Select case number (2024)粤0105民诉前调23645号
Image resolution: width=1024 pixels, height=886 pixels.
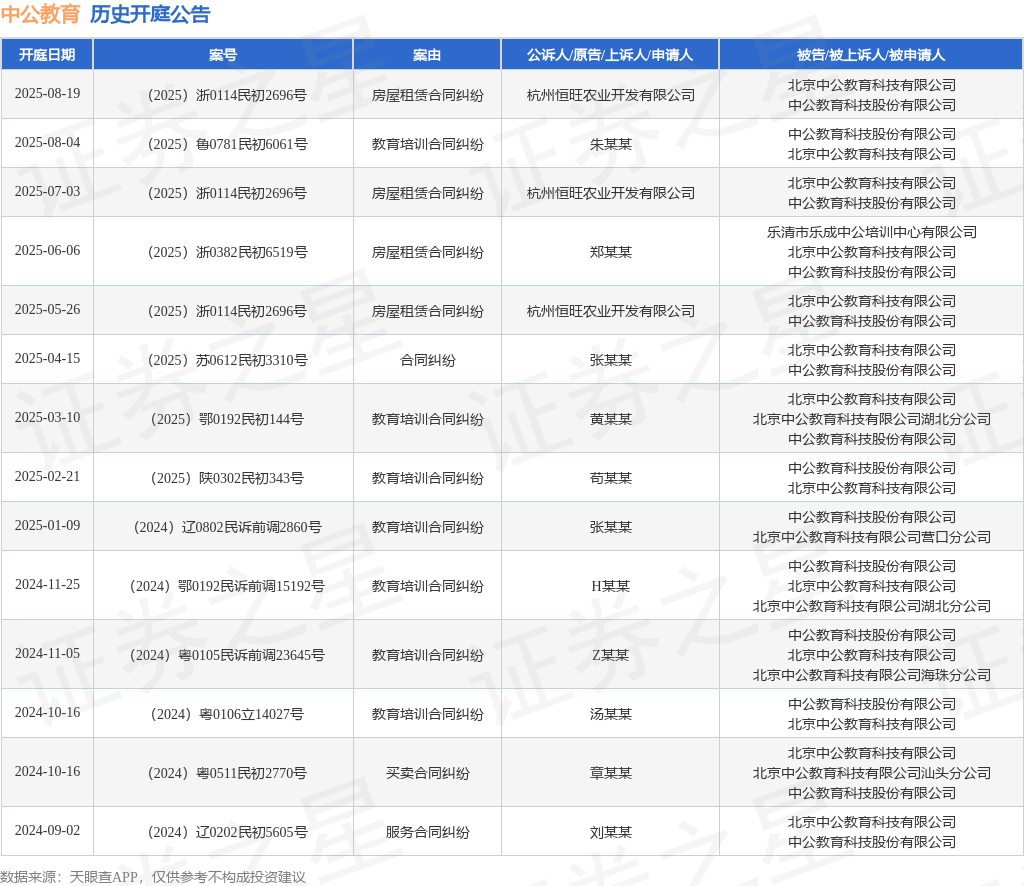(x=227, y=655)
